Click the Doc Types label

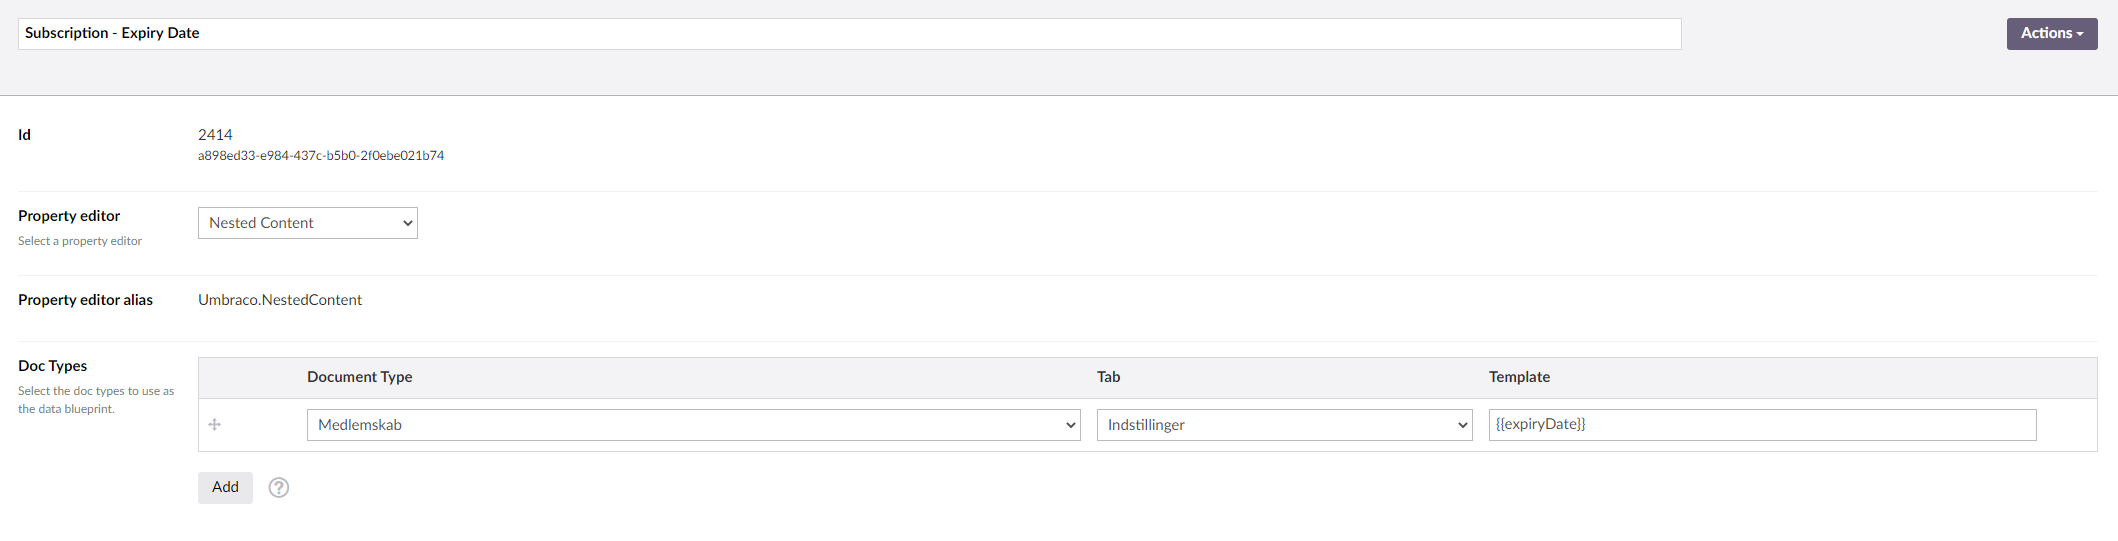[52, 366]
